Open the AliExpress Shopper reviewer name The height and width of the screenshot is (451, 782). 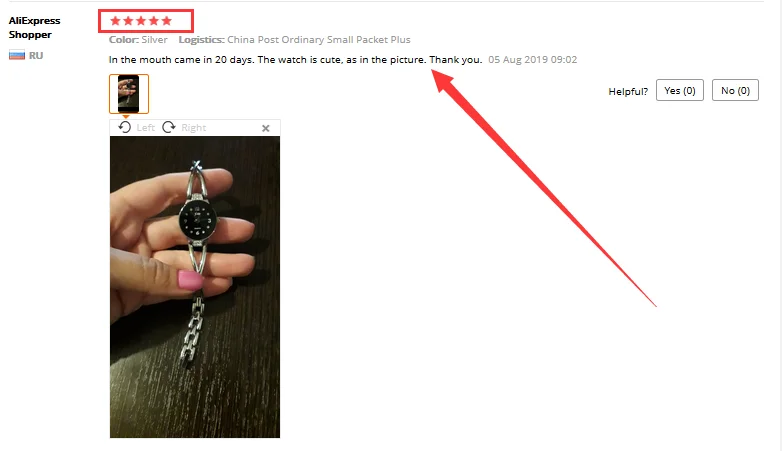[x=34, y=27]
